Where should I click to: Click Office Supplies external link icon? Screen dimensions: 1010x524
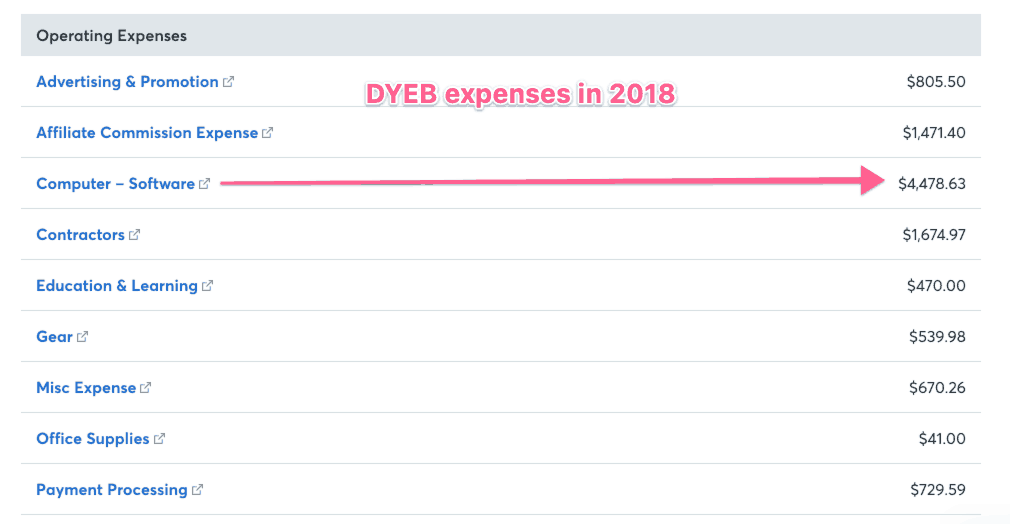160,438
